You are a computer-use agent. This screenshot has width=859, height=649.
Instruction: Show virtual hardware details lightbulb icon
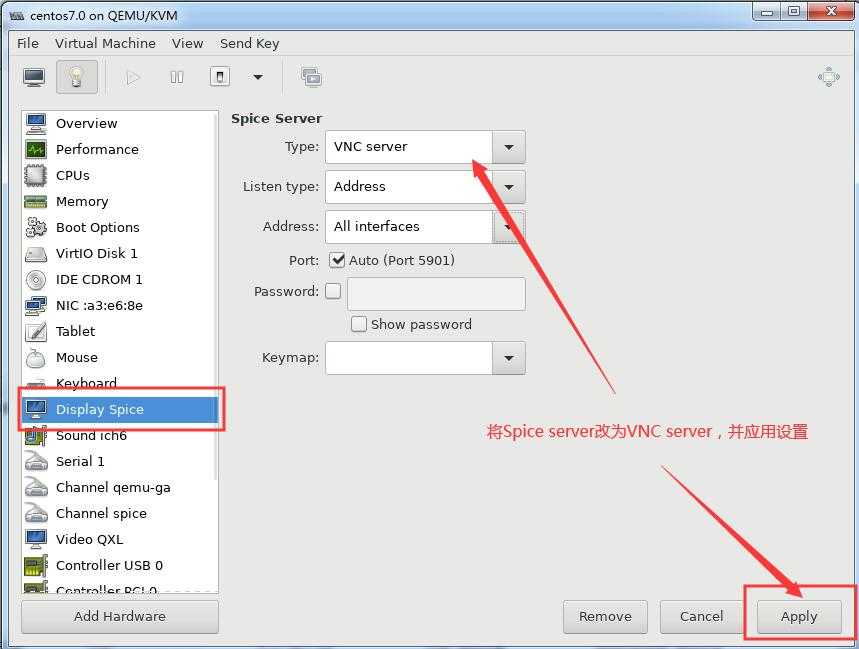77,77
